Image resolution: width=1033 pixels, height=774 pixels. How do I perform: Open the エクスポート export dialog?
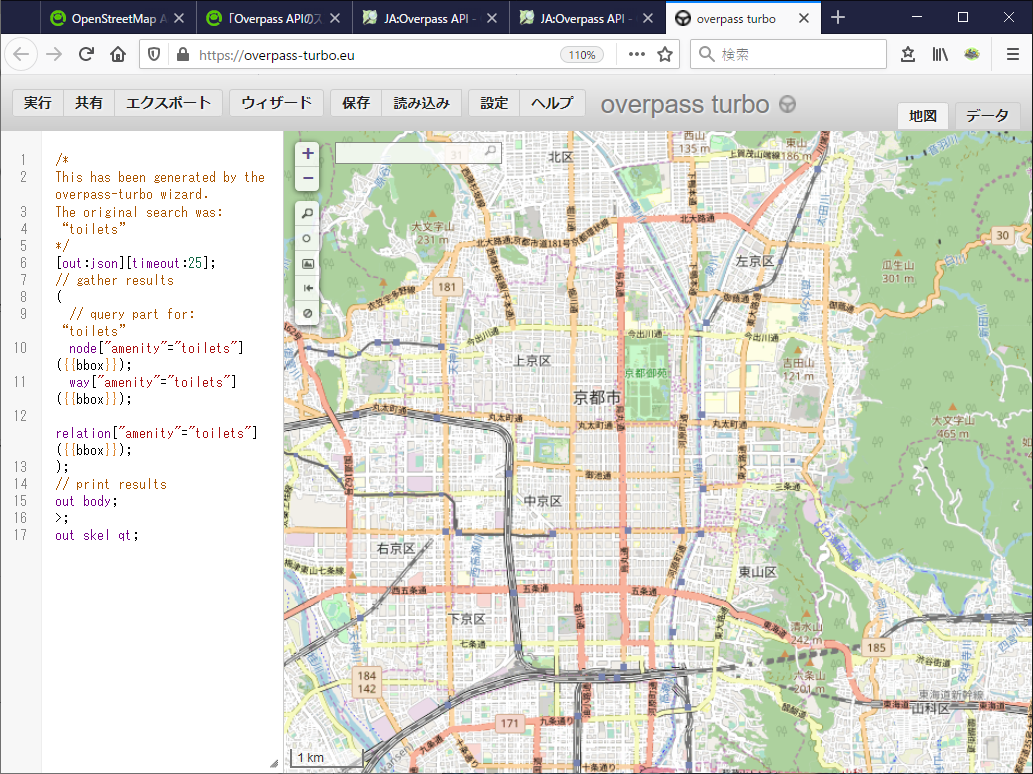169,103
